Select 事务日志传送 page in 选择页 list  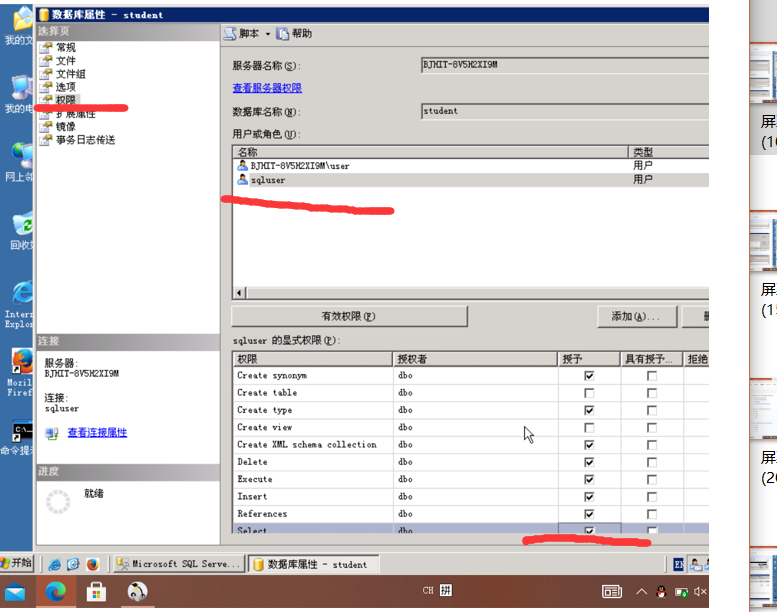tap(85, 140)
